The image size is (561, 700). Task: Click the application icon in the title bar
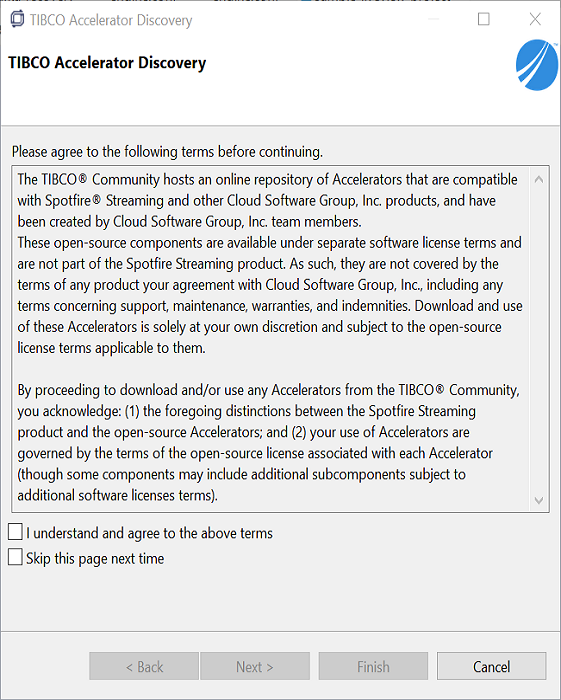point(17,19)
